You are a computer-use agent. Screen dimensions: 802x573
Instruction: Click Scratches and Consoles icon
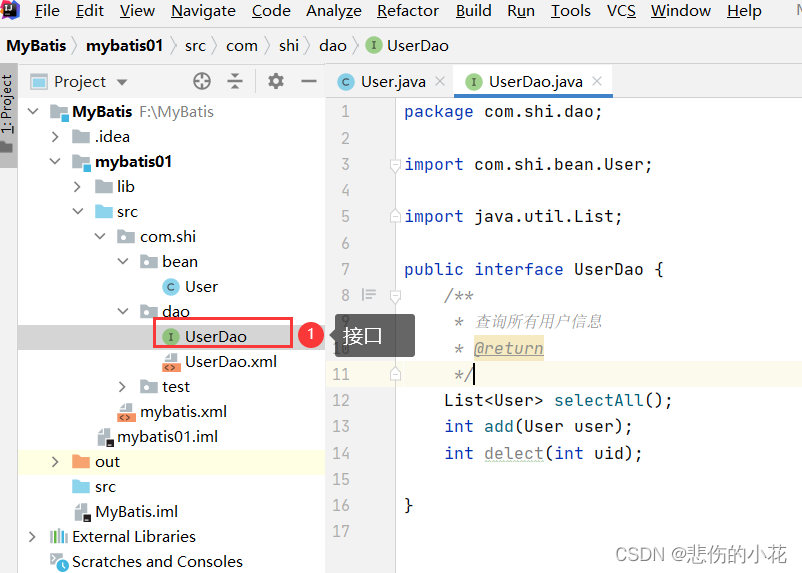pos(59,562)
